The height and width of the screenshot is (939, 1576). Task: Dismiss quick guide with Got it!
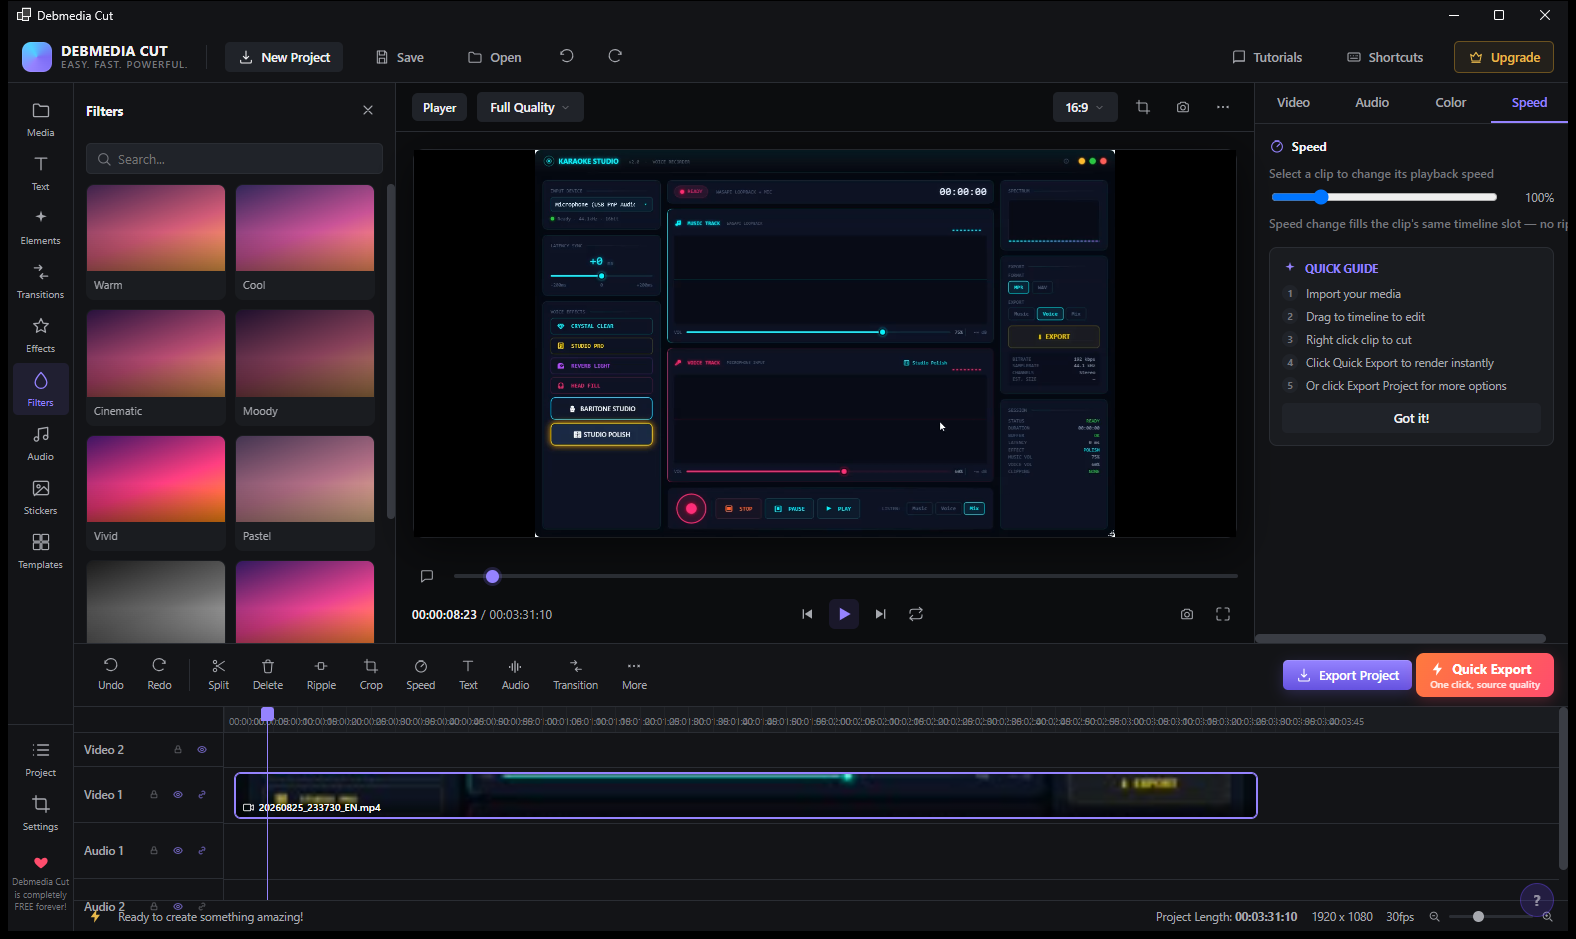pyautogui.click(x=1411, y=418)
